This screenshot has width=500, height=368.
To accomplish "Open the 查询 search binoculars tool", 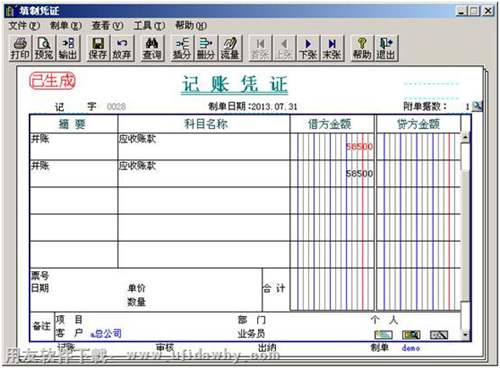I will click(152, 48).
